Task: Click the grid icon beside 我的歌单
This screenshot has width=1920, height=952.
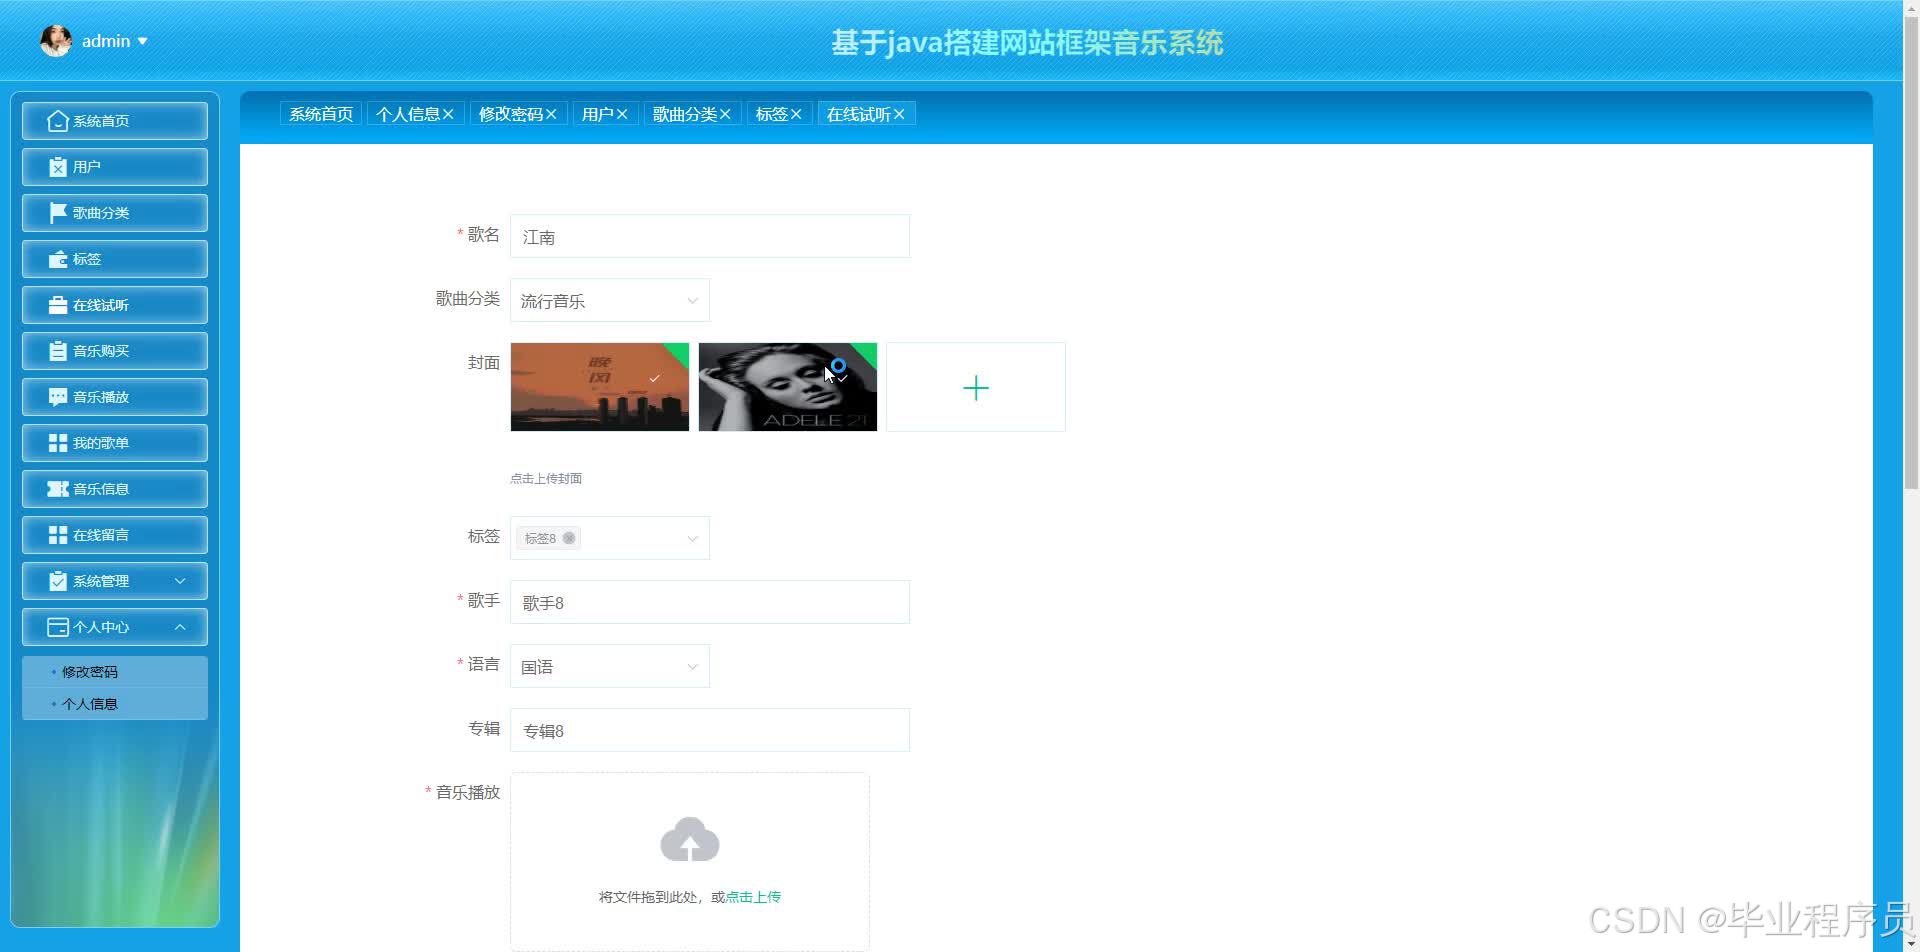Action: coord(58,443)
